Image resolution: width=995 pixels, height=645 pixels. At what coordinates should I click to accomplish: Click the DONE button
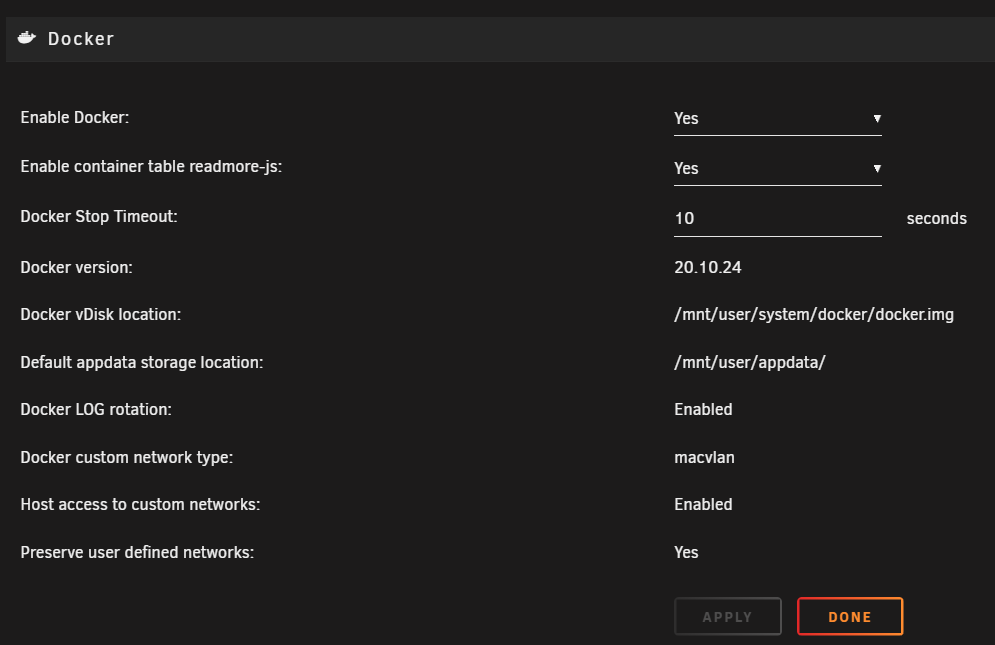(850, 616)
